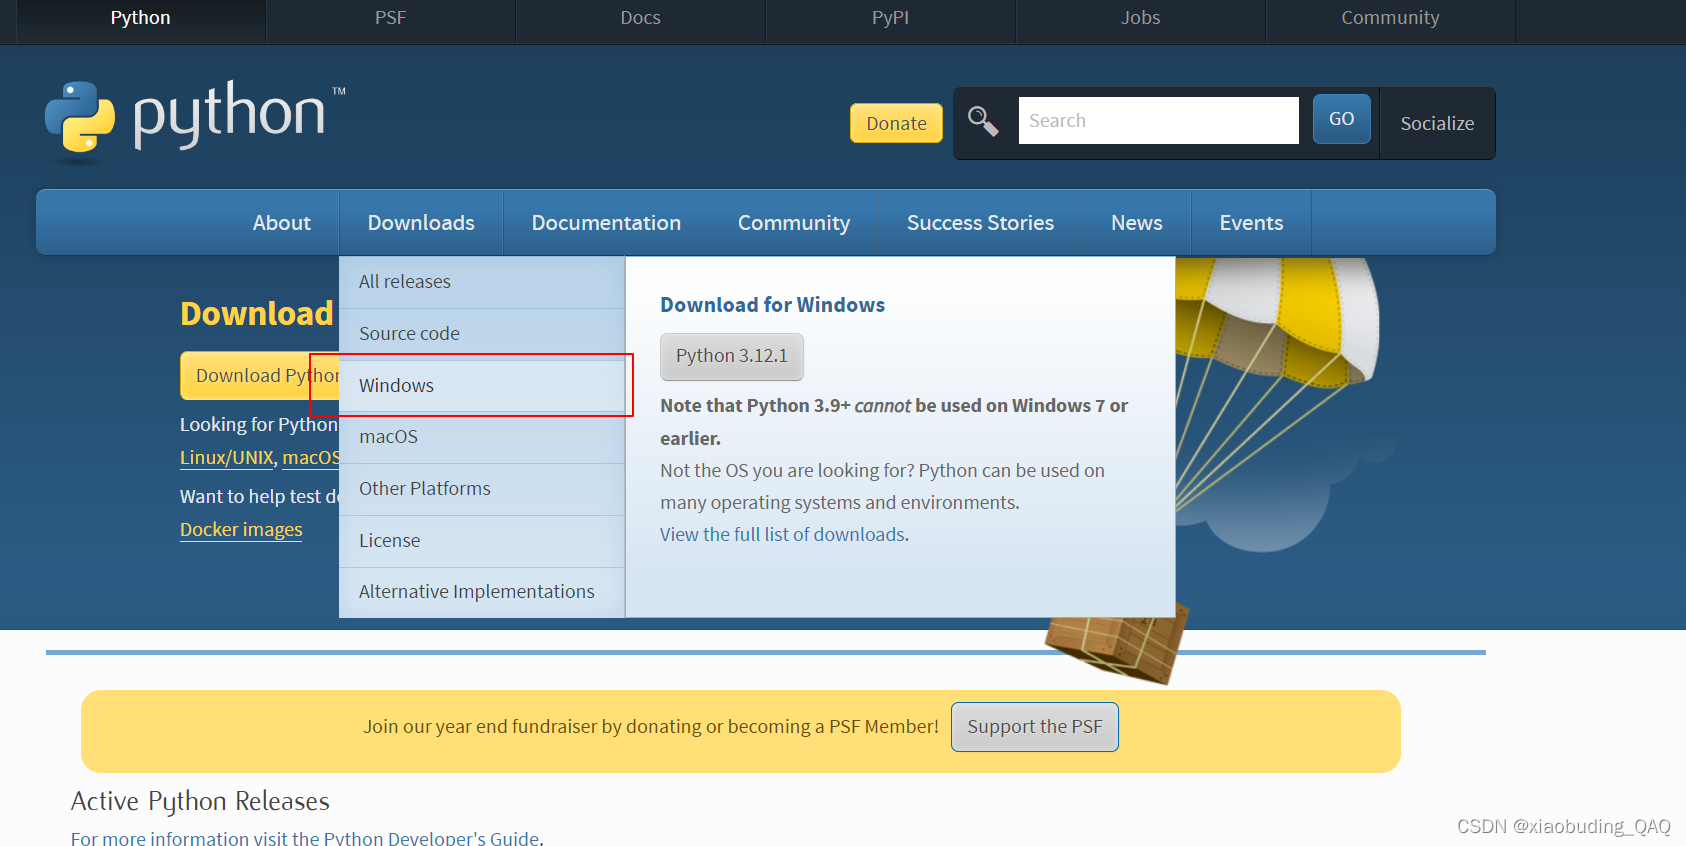
Task: Click the Active Python Releases heading
Action: tap(200, 801)
